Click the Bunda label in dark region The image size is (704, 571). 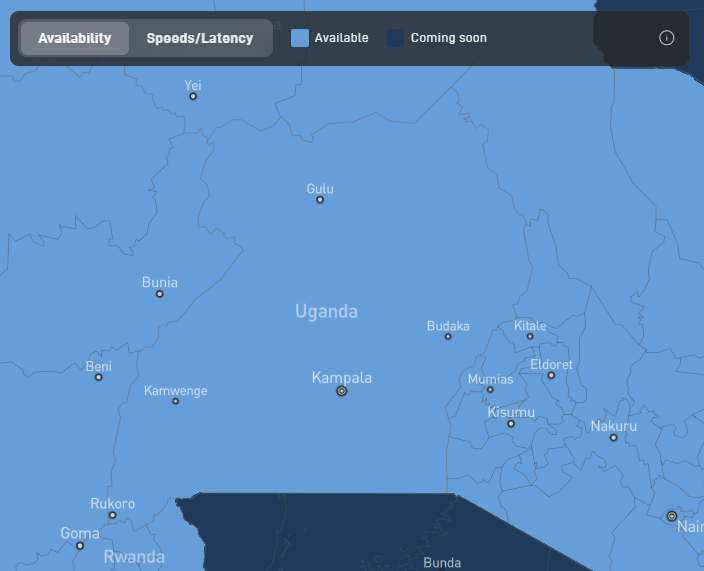[x=442, y=563]
